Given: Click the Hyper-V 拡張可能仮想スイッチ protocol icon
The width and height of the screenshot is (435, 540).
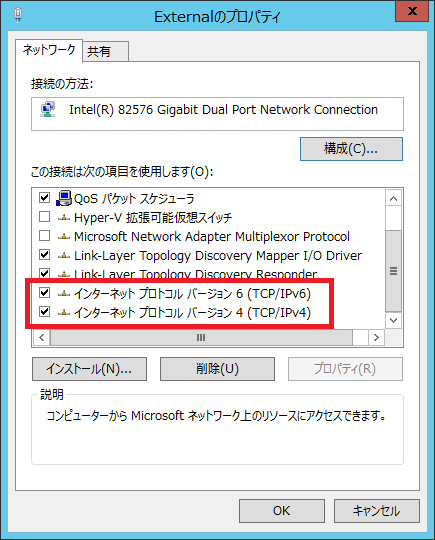Looking at the screenshot, I should pyautogui.click(x=64, y=218).
